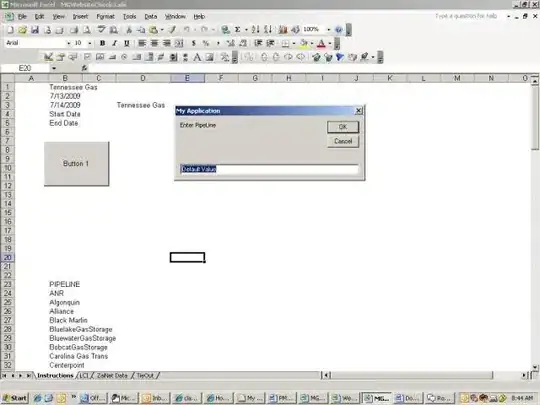Expand the Paste options dropdown arrow
The height and width of the screenshot is (405, 540).
click(x=162, y=30)
